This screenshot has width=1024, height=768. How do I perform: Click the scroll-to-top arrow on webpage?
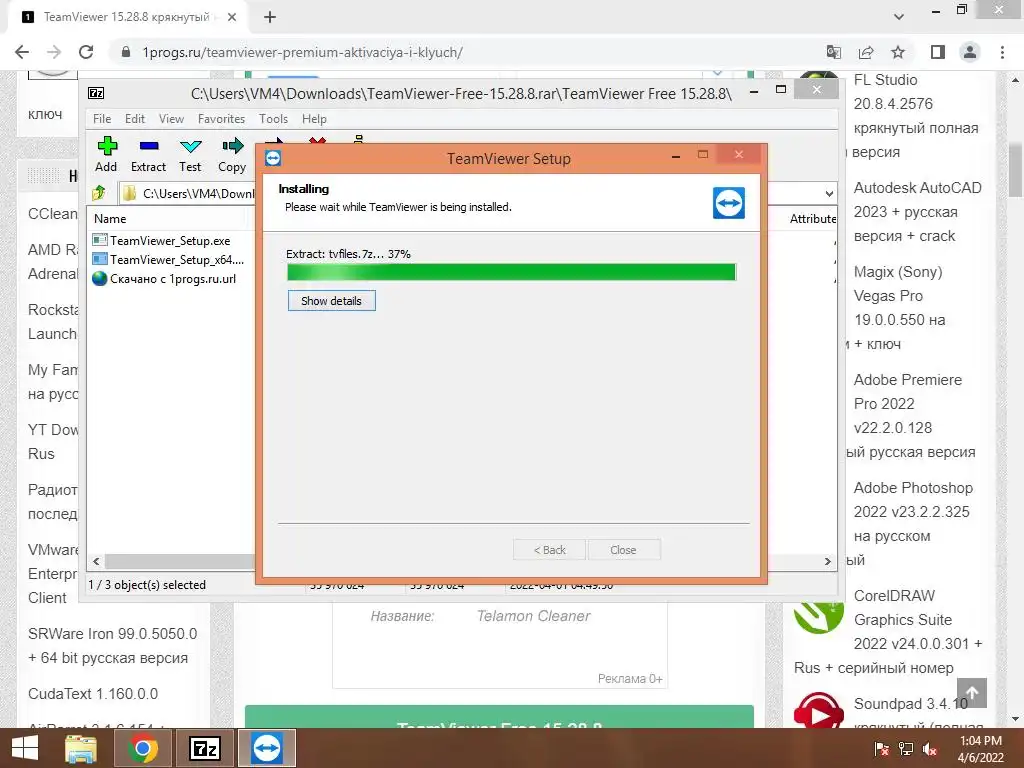coord(972,693)
